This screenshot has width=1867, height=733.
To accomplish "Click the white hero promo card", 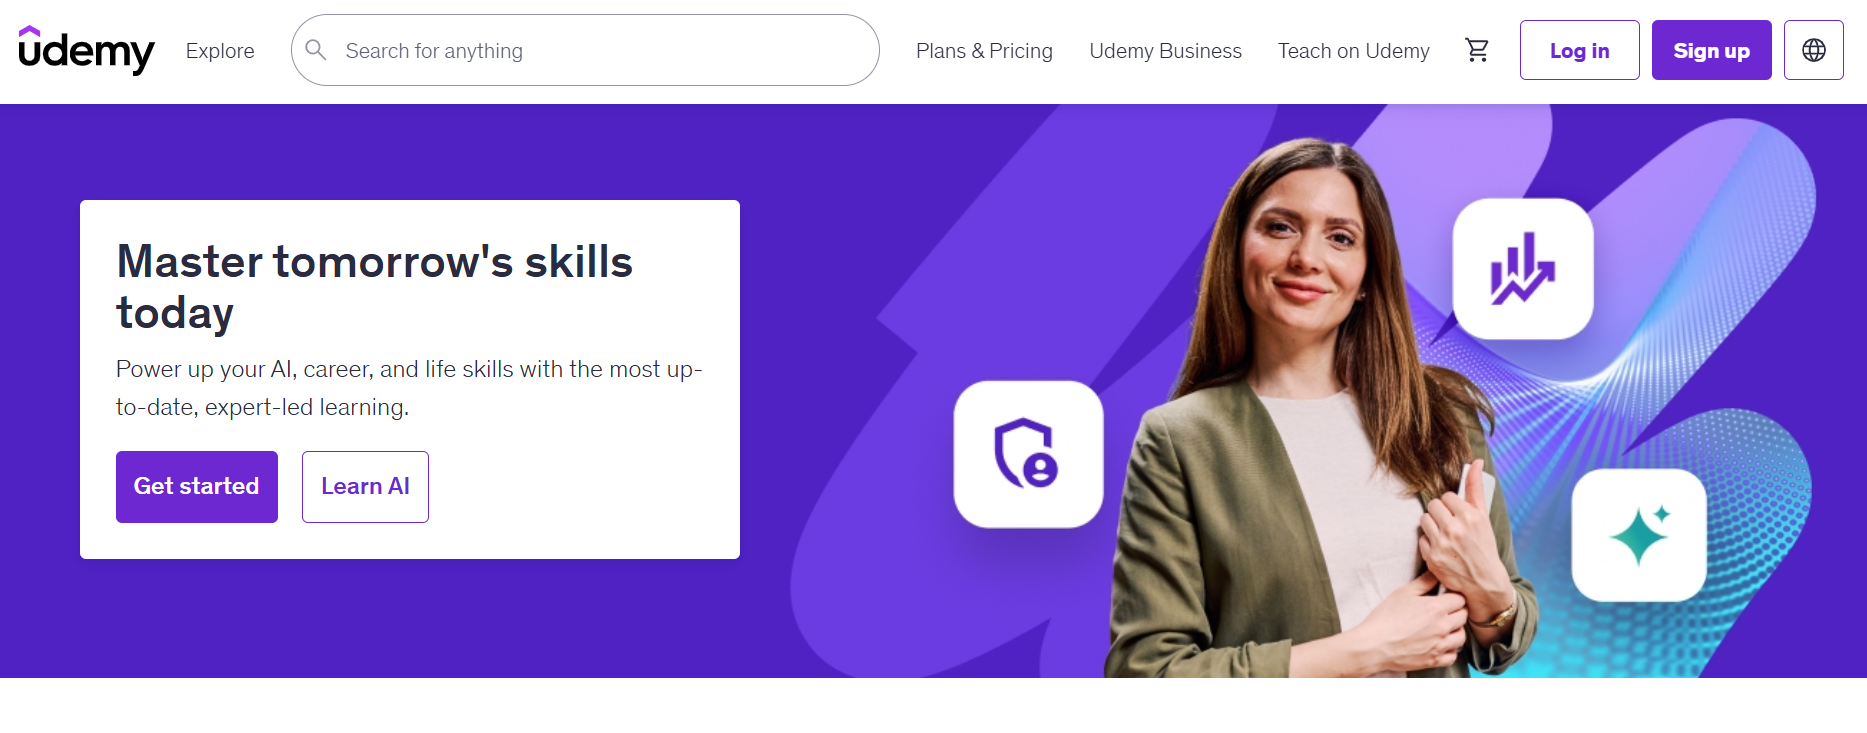I will (x=410, y=379).
